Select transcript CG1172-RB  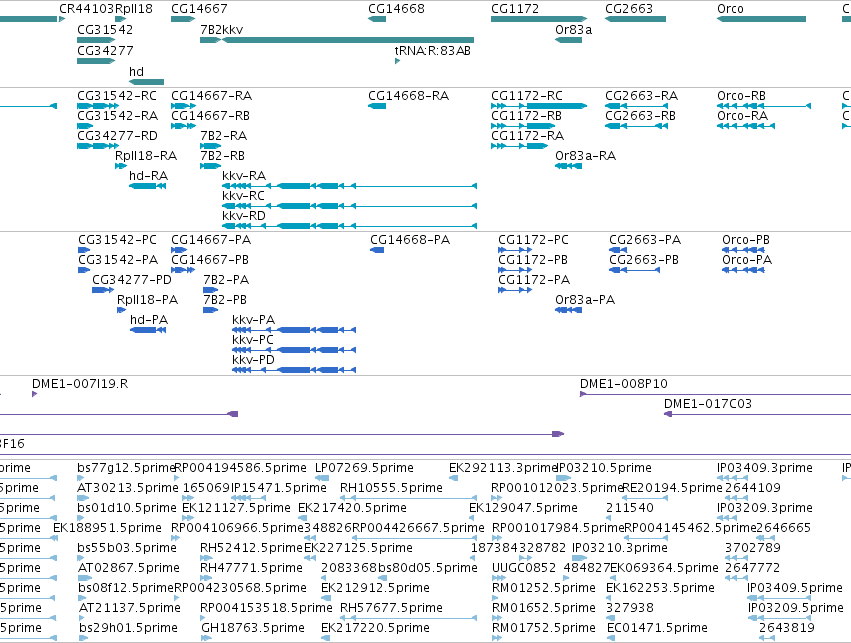pos(523,126)
